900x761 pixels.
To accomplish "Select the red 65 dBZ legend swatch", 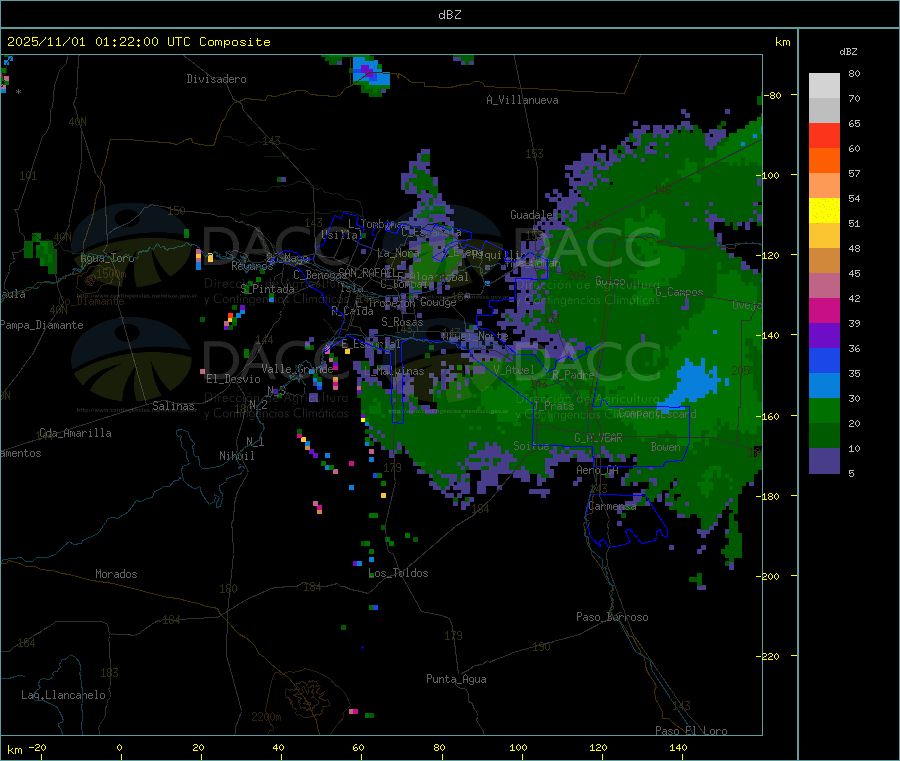I will 824,135.
